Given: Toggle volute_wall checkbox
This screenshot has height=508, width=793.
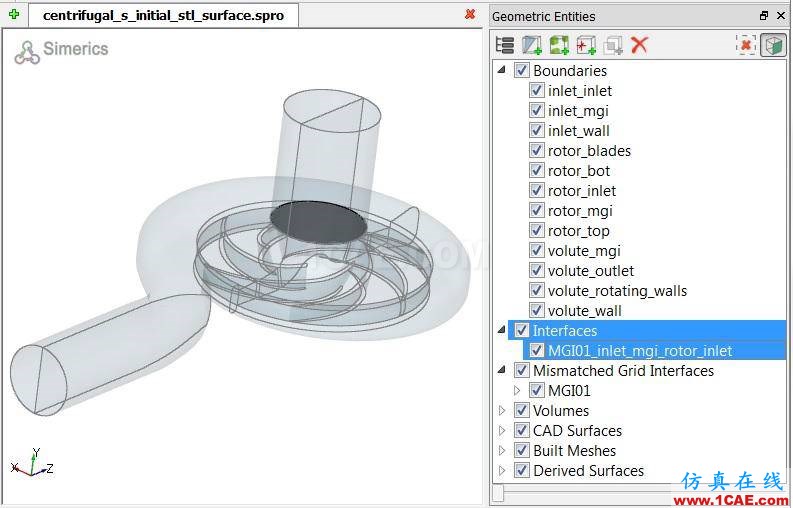Looking at the screenshot, I should tap(537, 311).
